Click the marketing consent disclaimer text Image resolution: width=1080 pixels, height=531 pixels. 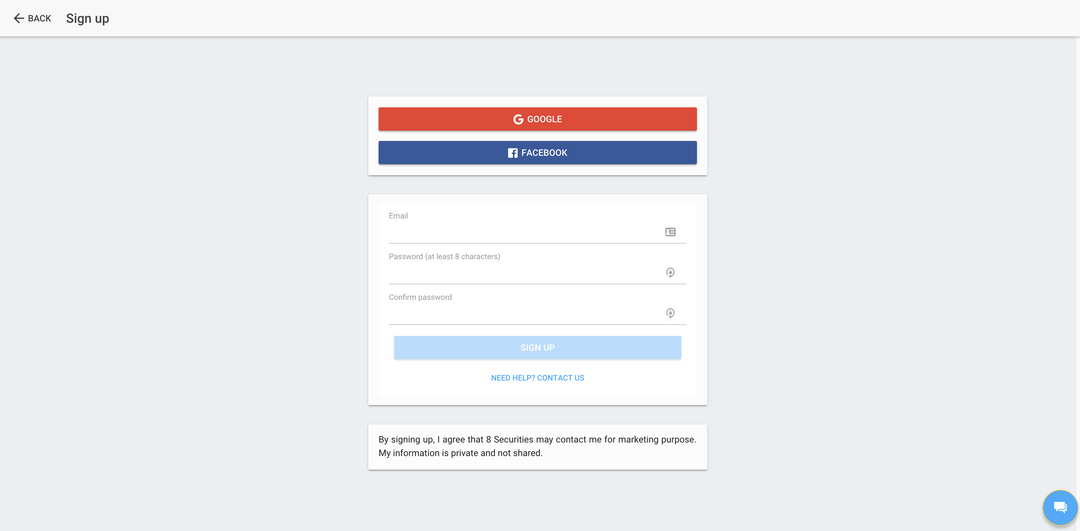click(537, 446)
